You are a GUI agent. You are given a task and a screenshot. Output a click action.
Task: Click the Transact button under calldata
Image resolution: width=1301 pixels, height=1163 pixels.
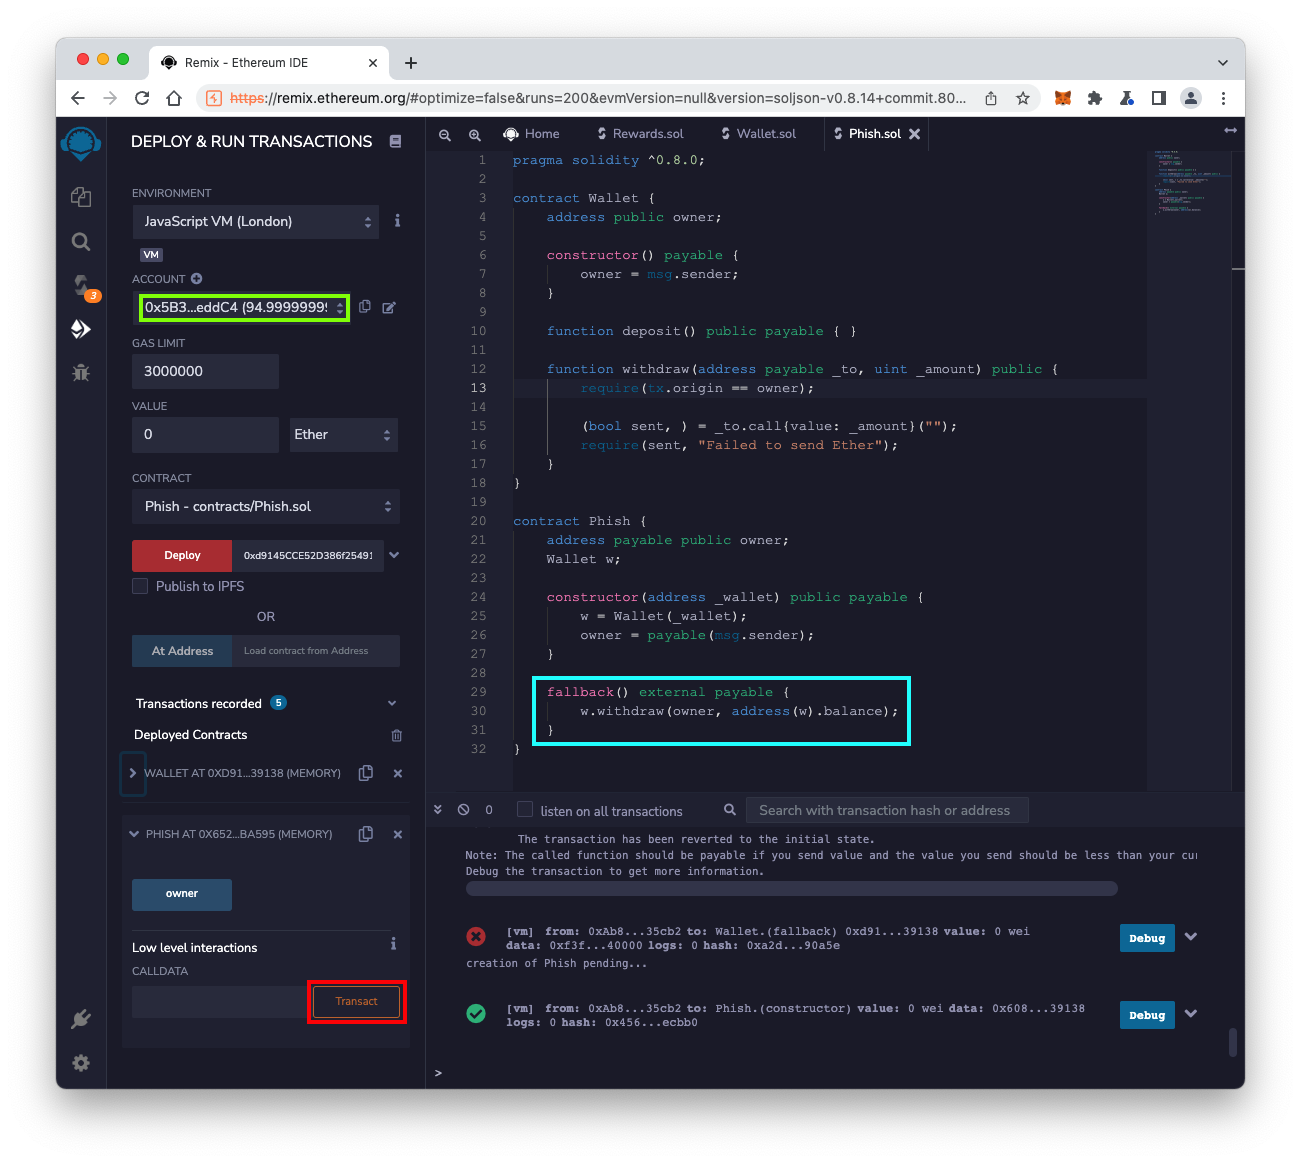tap(357, 1002)
